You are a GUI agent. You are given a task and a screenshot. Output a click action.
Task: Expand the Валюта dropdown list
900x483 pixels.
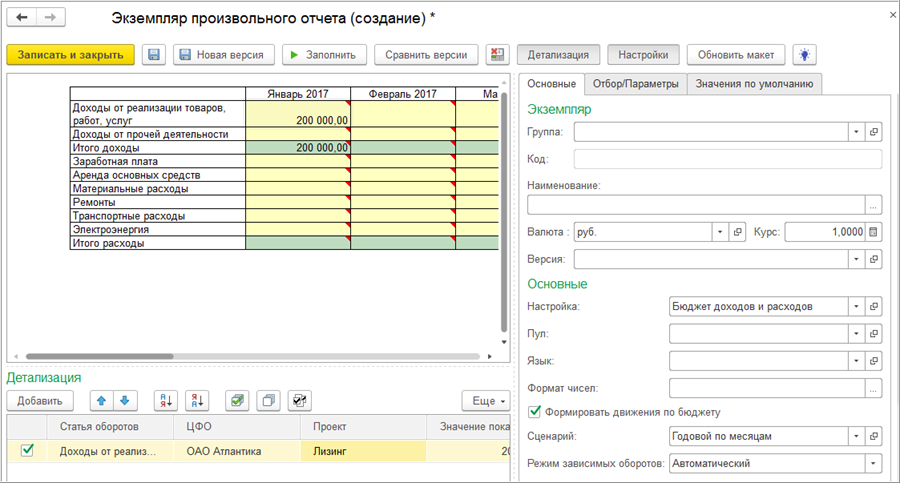click(720, 231)
